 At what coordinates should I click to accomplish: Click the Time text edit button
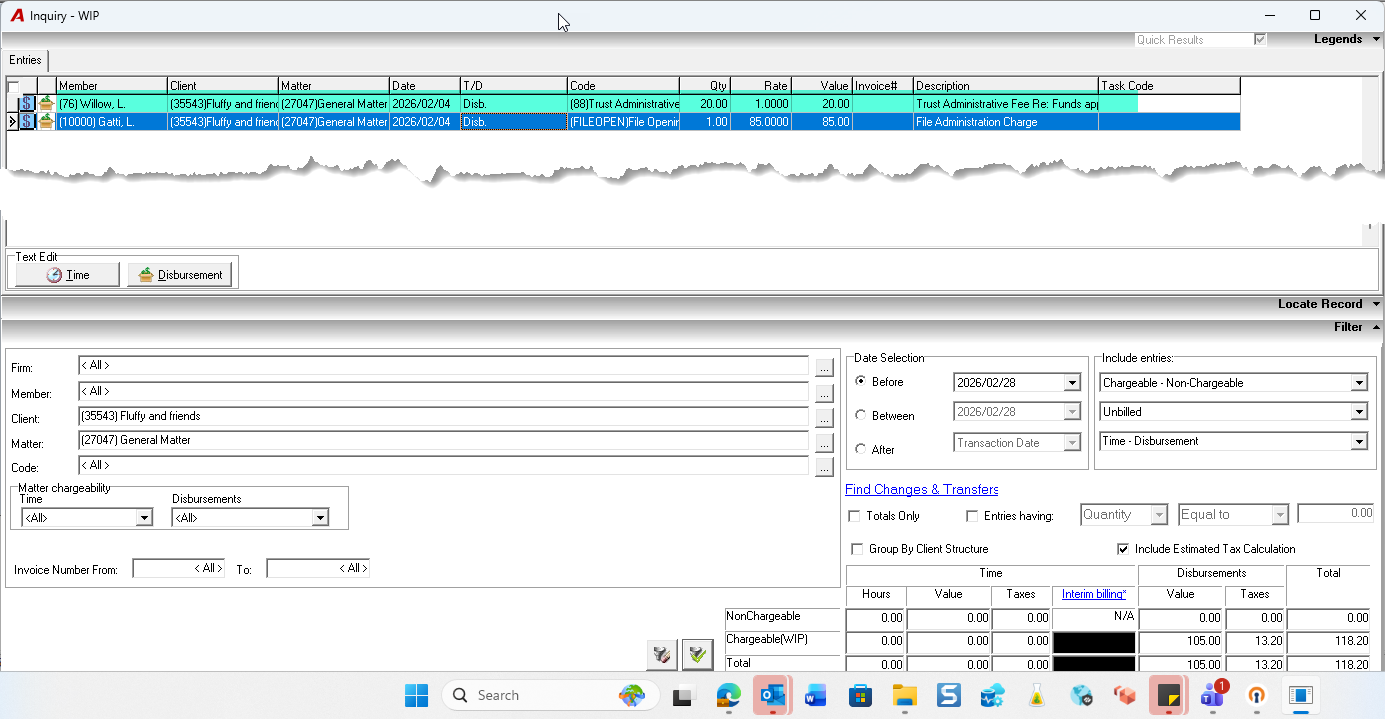click(x=67, y=275)
